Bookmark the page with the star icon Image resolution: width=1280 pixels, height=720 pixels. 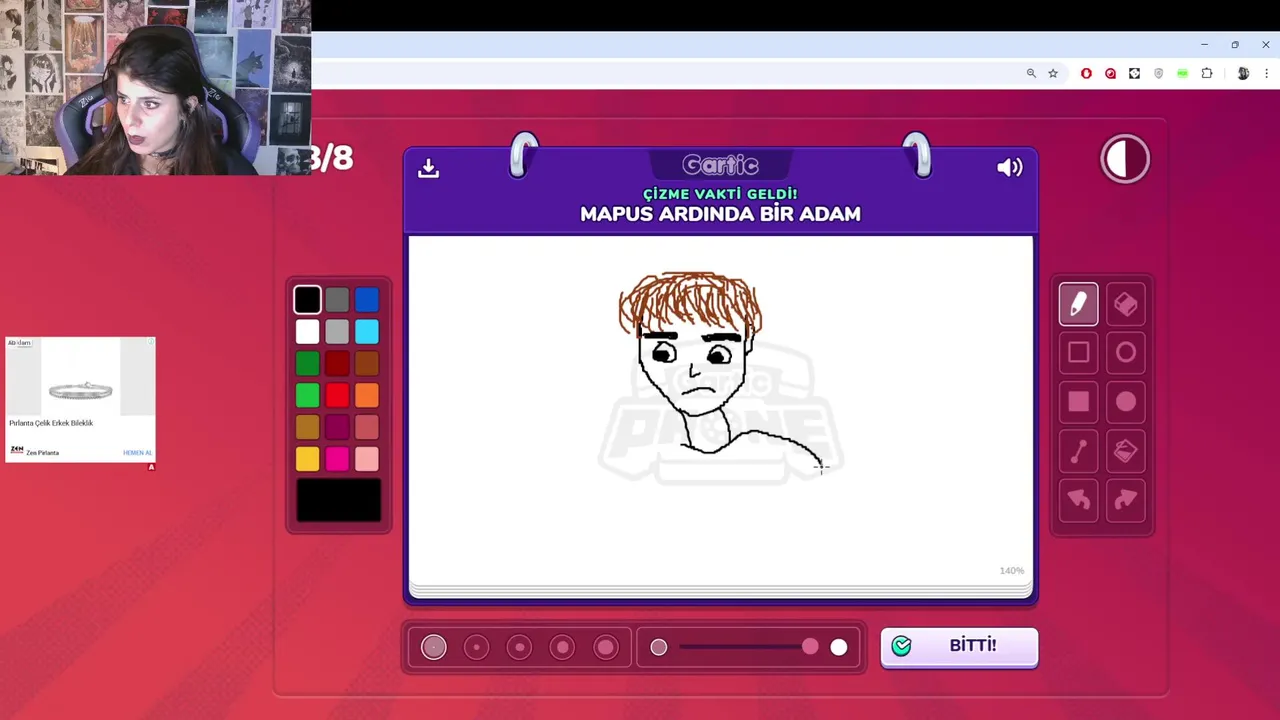[x=1053, y=73]
